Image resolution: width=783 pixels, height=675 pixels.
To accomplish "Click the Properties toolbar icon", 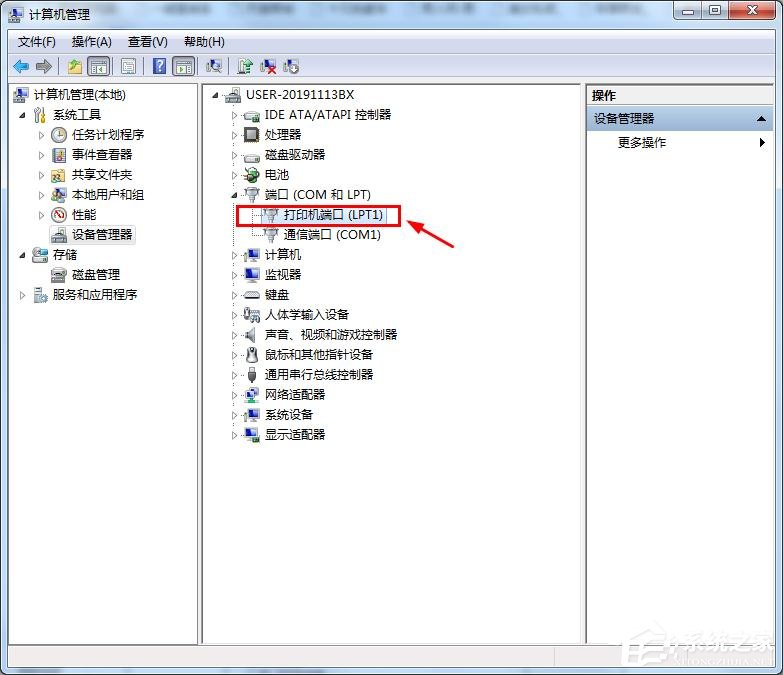I will (128, 66).
